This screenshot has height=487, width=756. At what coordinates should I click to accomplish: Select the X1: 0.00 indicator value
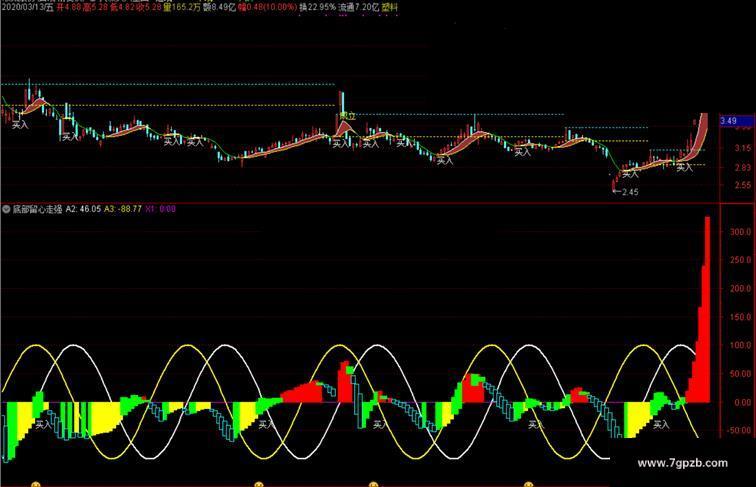point(161,209)
